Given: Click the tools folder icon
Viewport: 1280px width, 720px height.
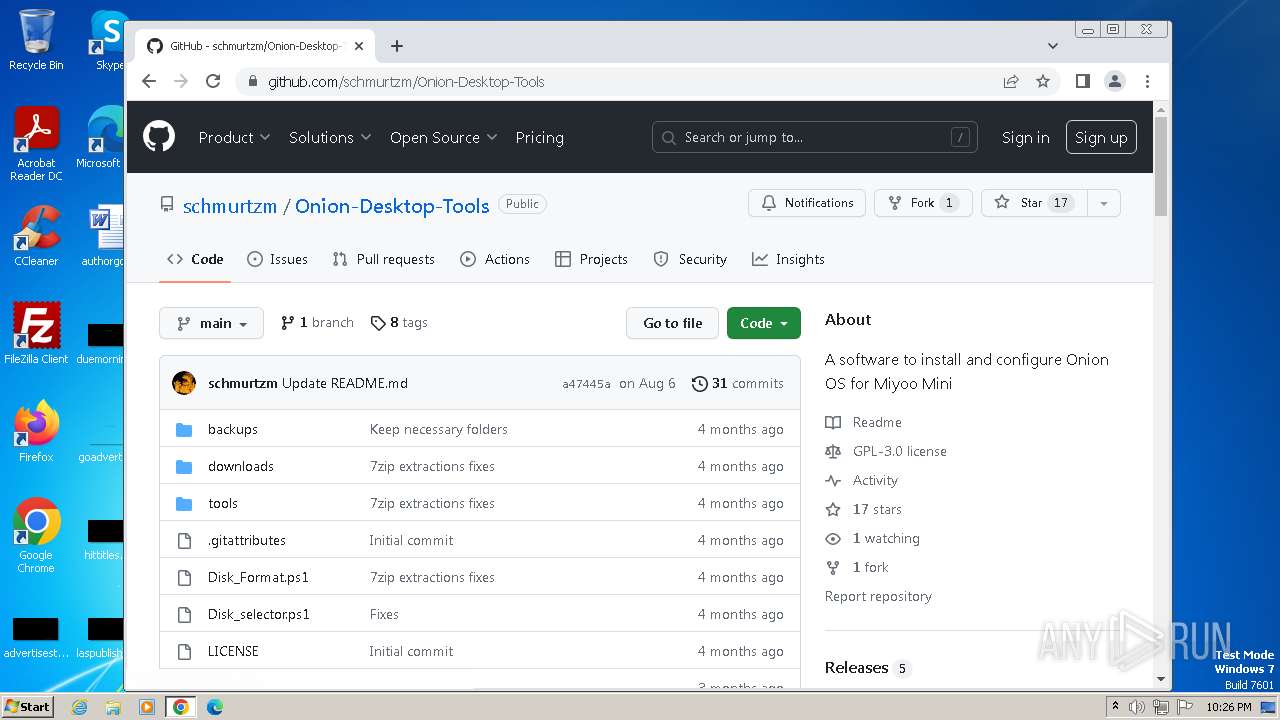Looking at the screenshot, I should (184, 503).
